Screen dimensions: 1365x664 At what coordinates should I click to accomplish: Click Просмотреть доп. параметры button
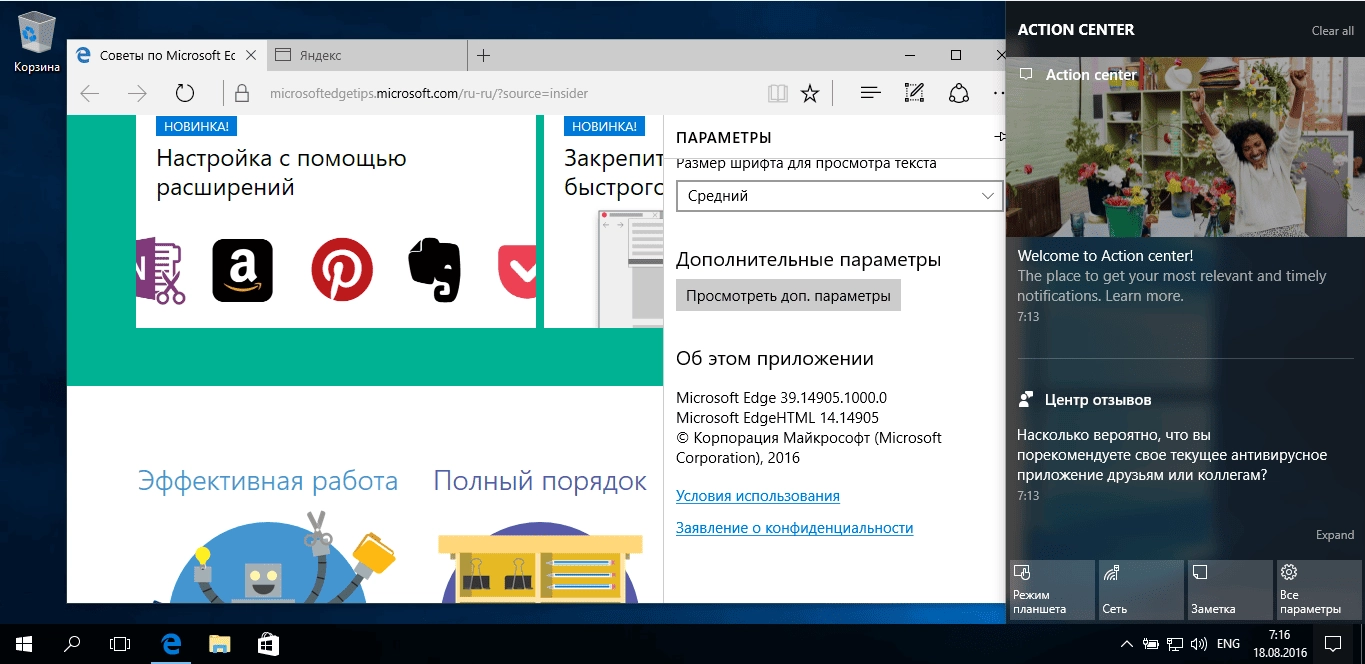(x=788, y=296)
